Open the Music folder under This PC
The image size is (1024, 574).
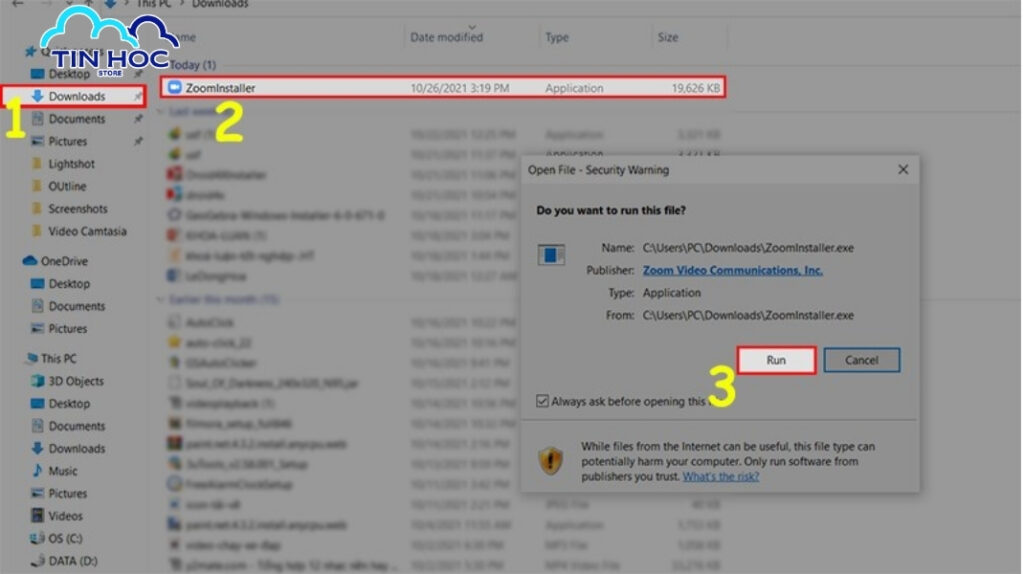tap(62, 471)
